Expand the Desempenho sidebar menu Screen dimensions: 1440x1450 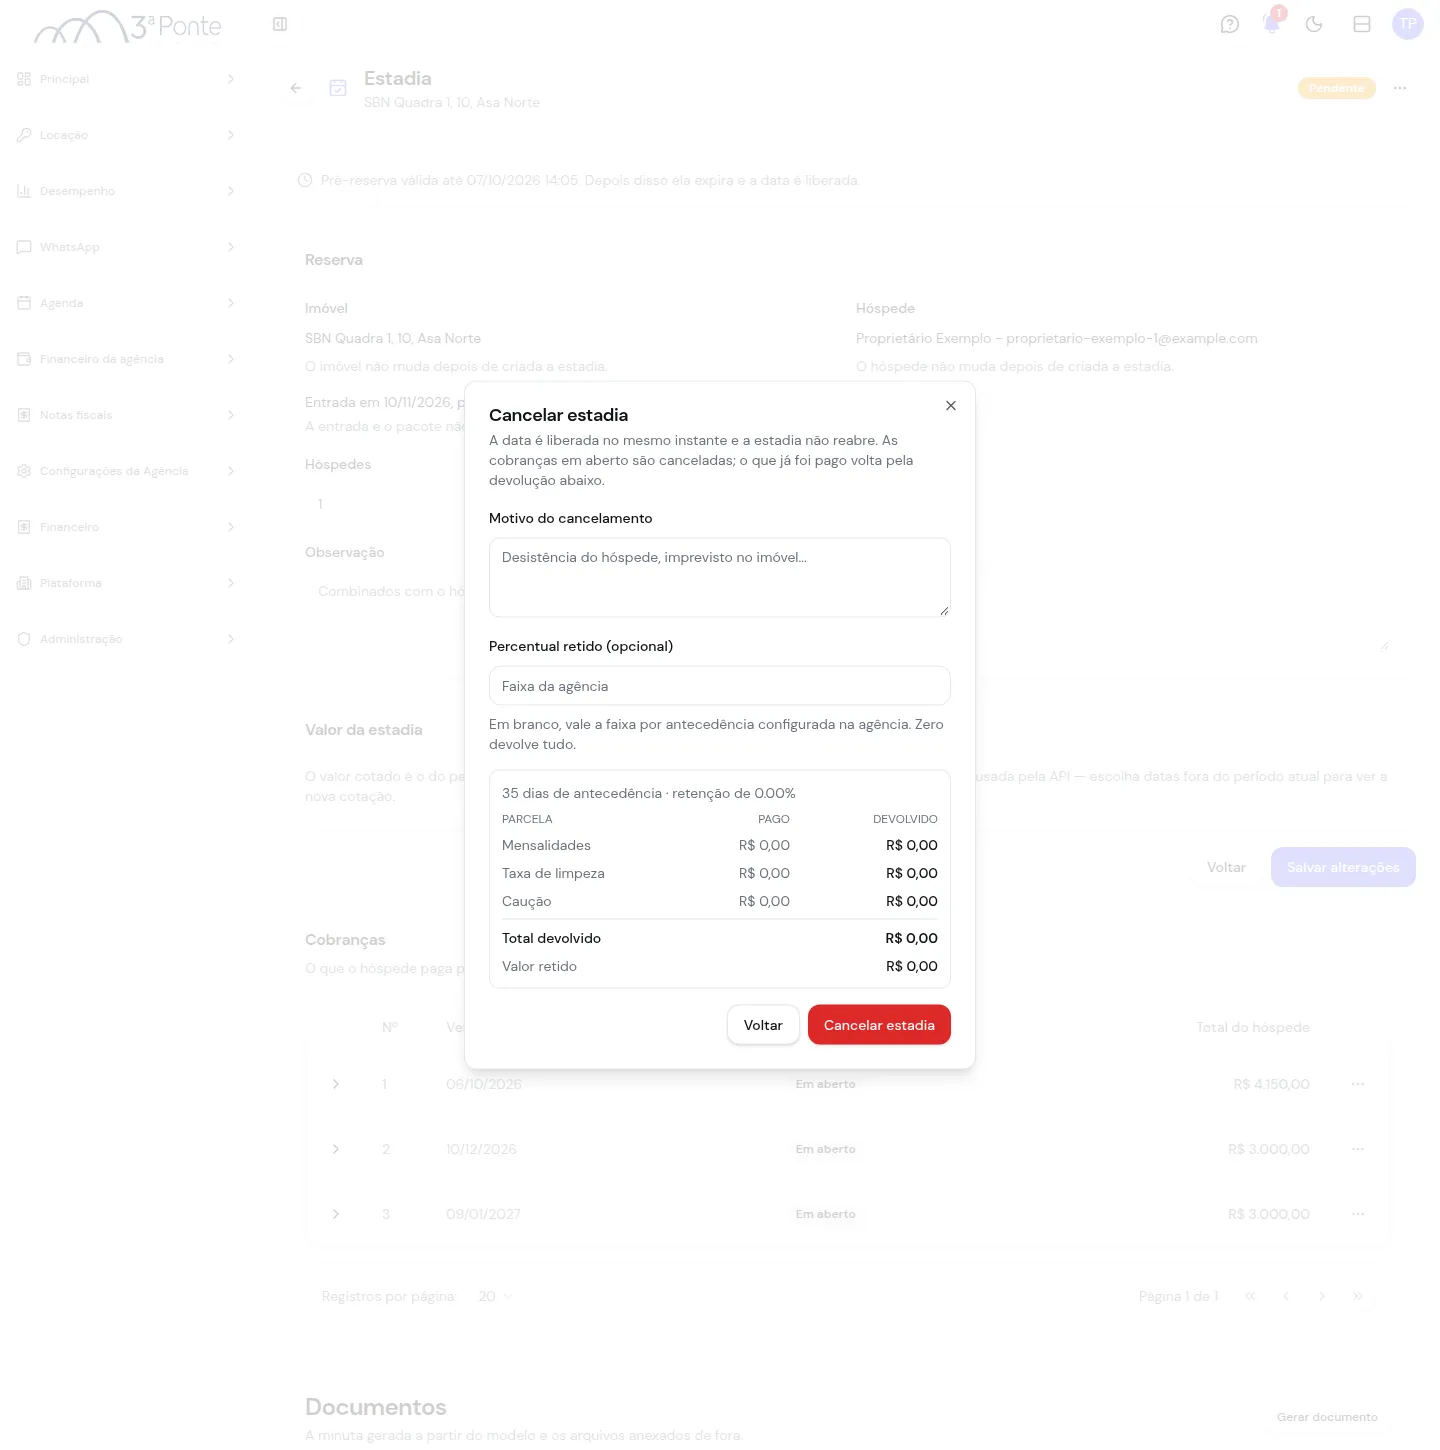(x=126, y=191)
